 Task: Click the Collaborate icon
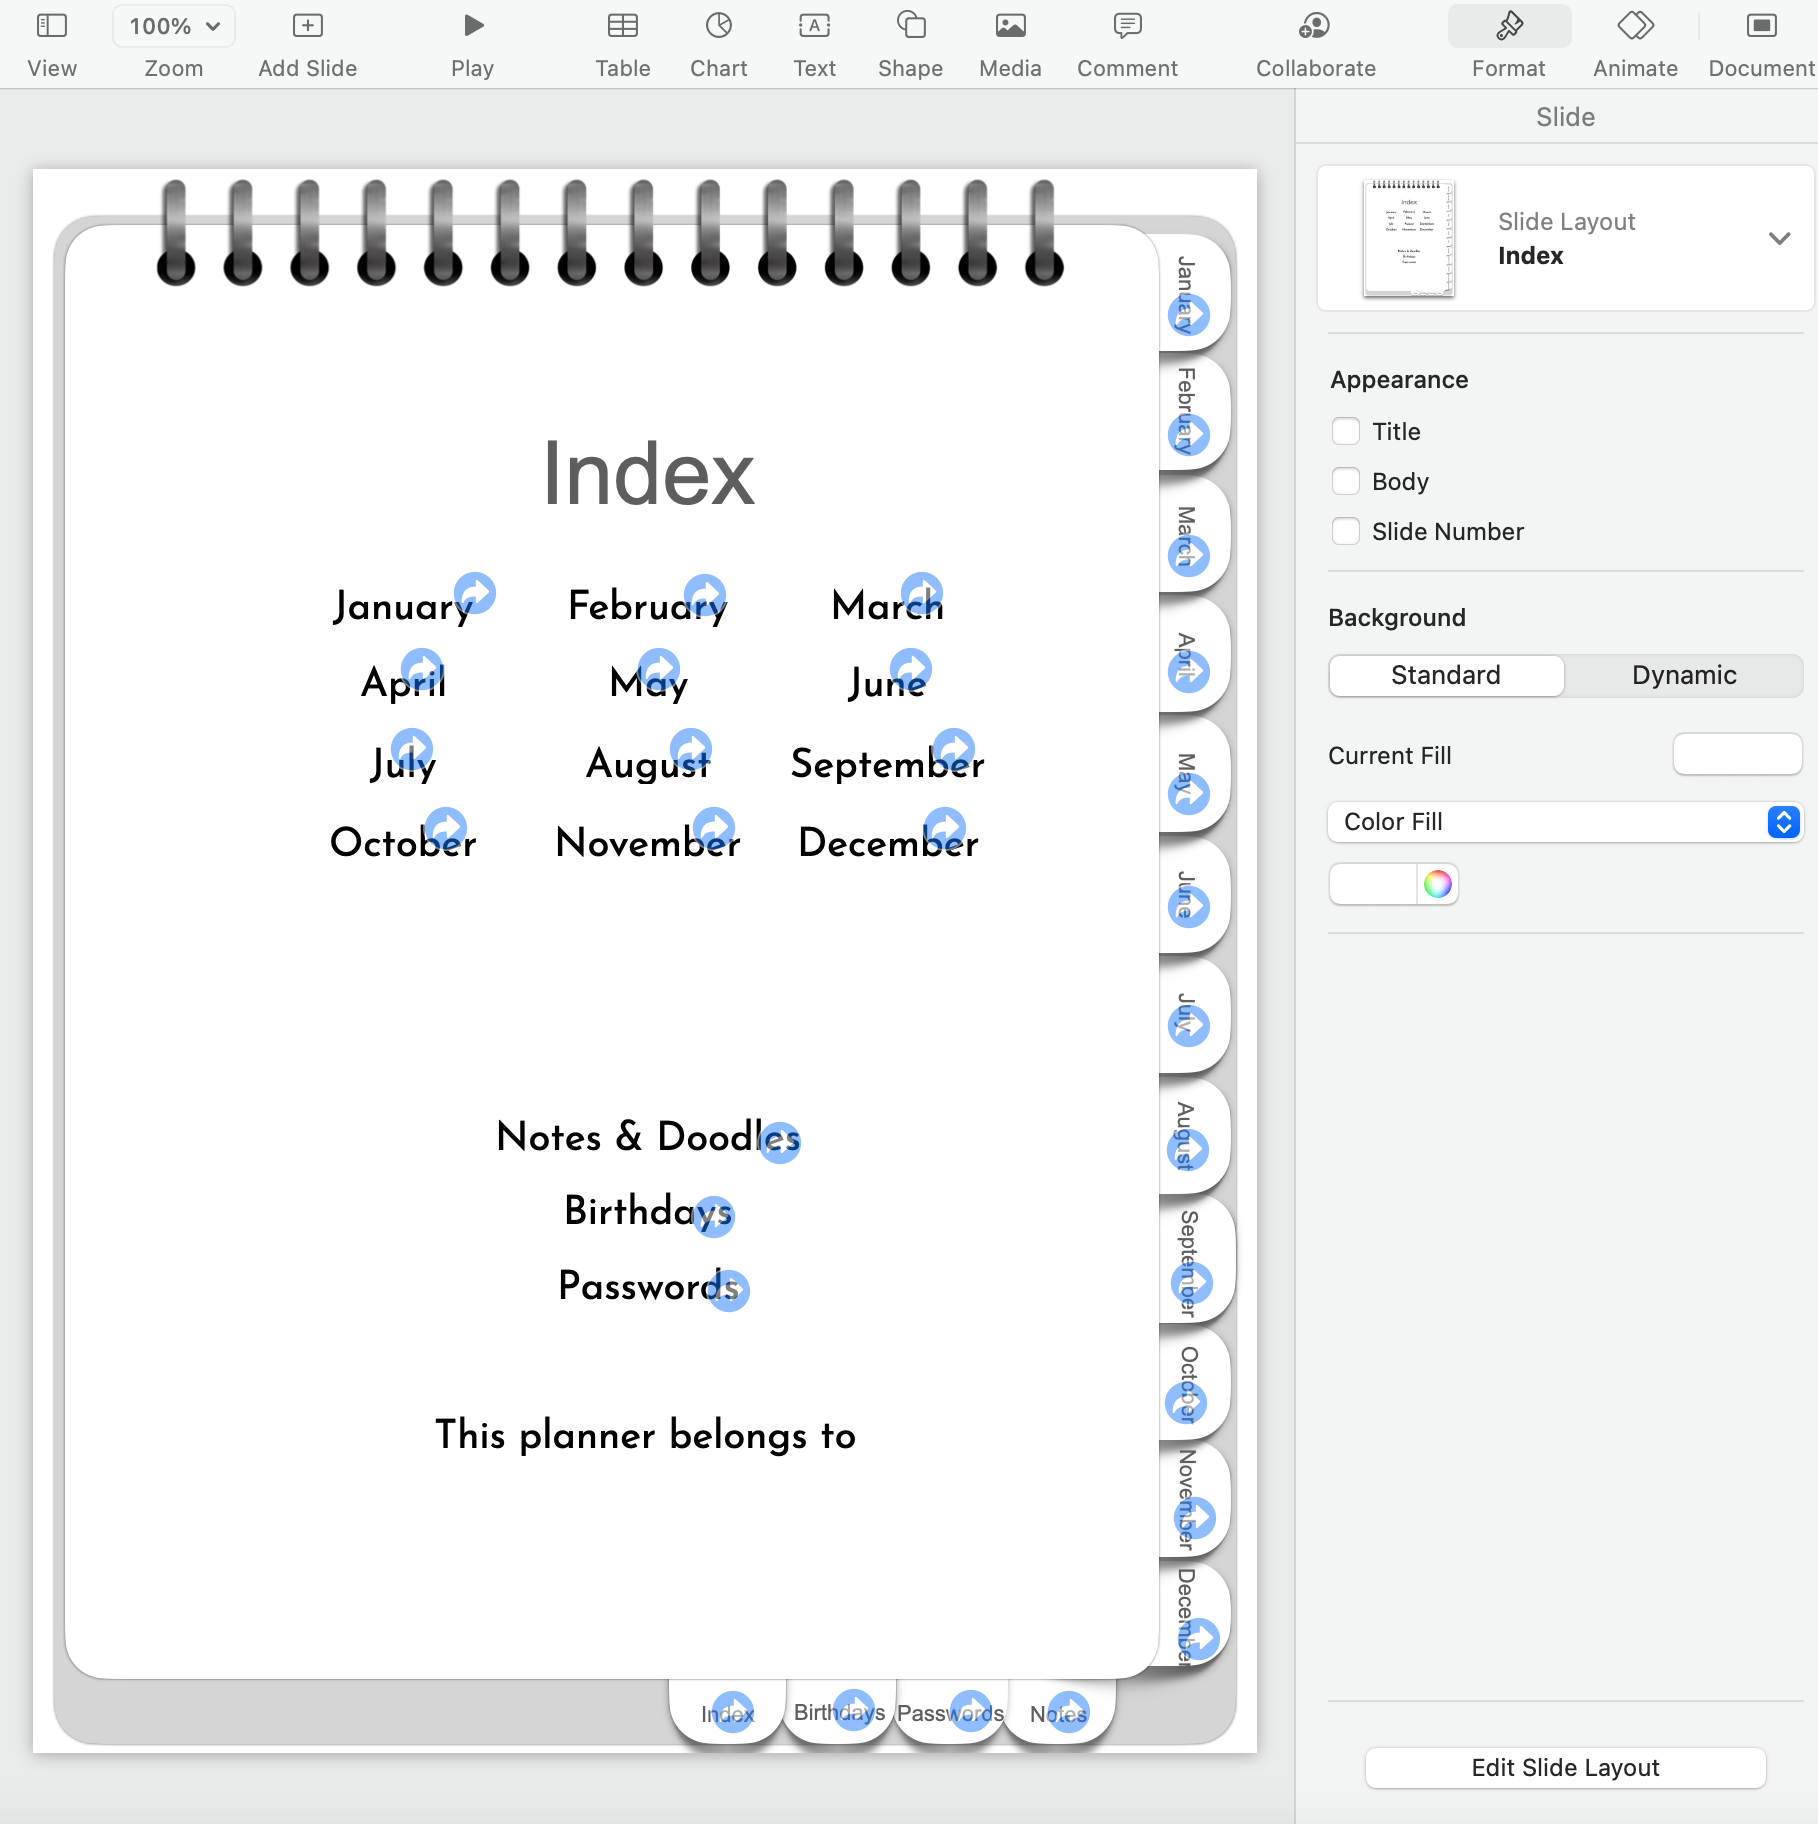pyautogui.click(x=1315, y=26)
